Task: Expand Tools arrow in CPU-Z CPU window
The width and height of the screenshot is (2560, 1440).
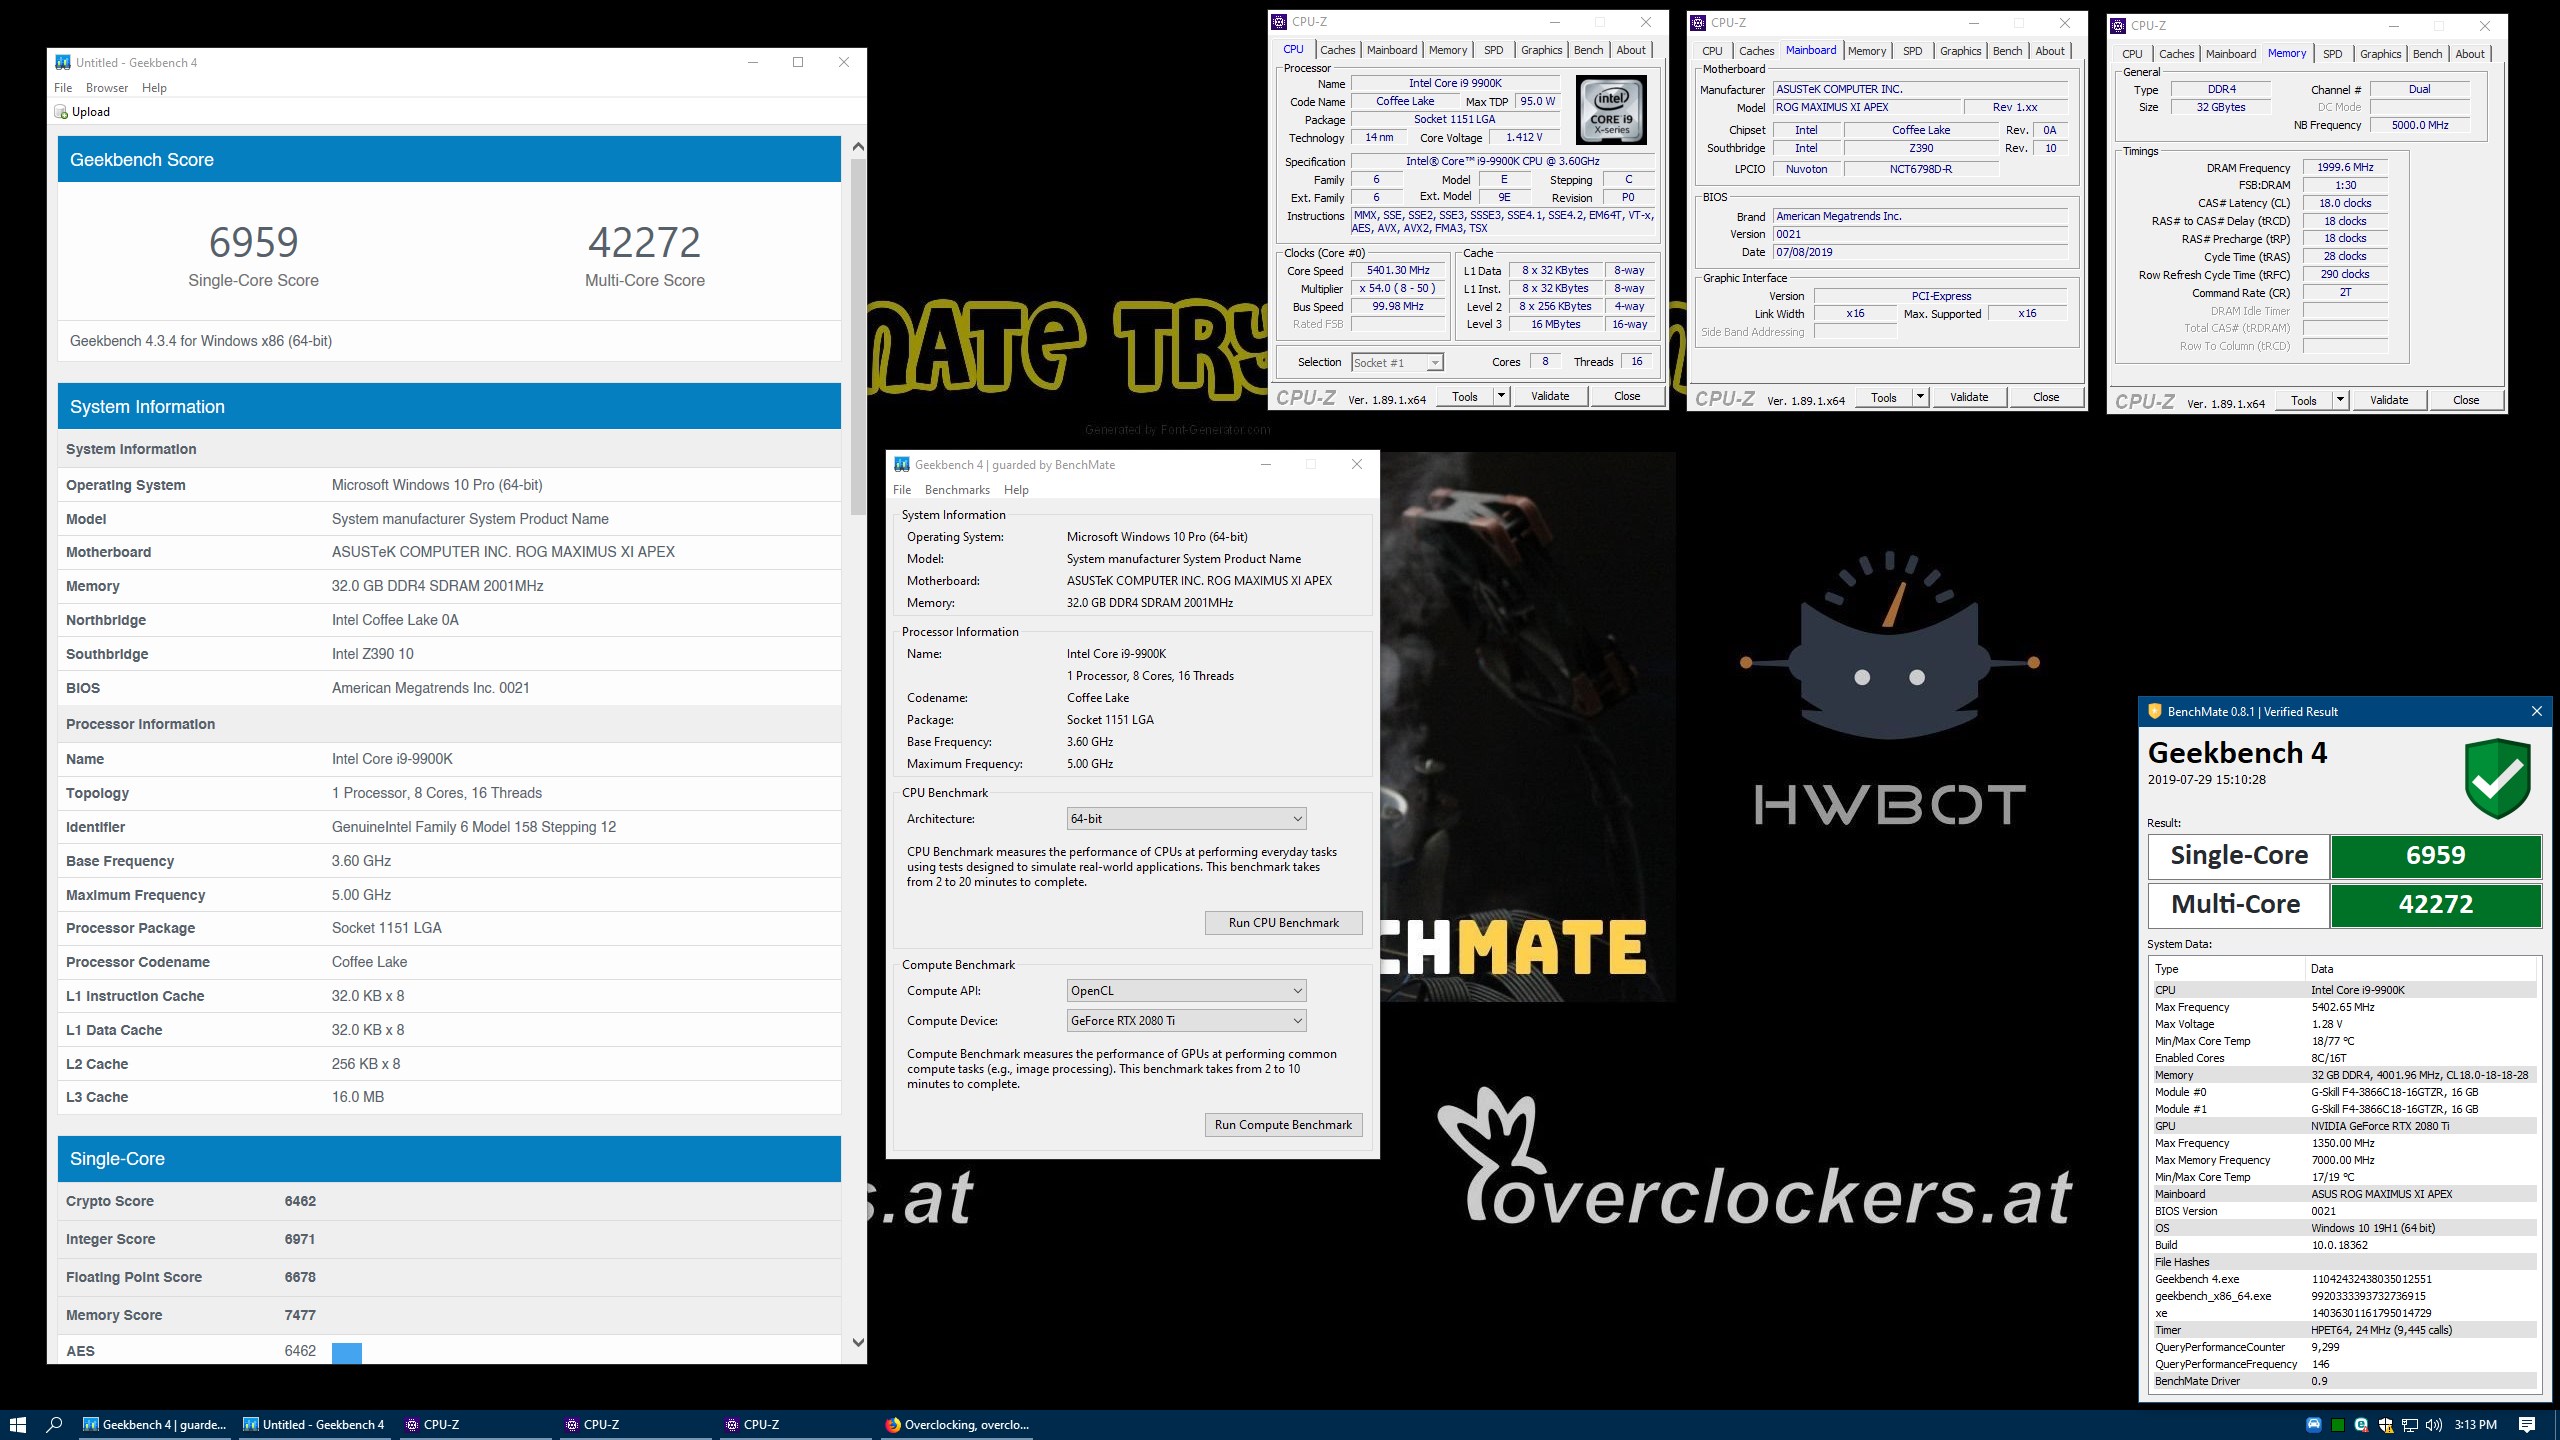Action: (1500, 397)
